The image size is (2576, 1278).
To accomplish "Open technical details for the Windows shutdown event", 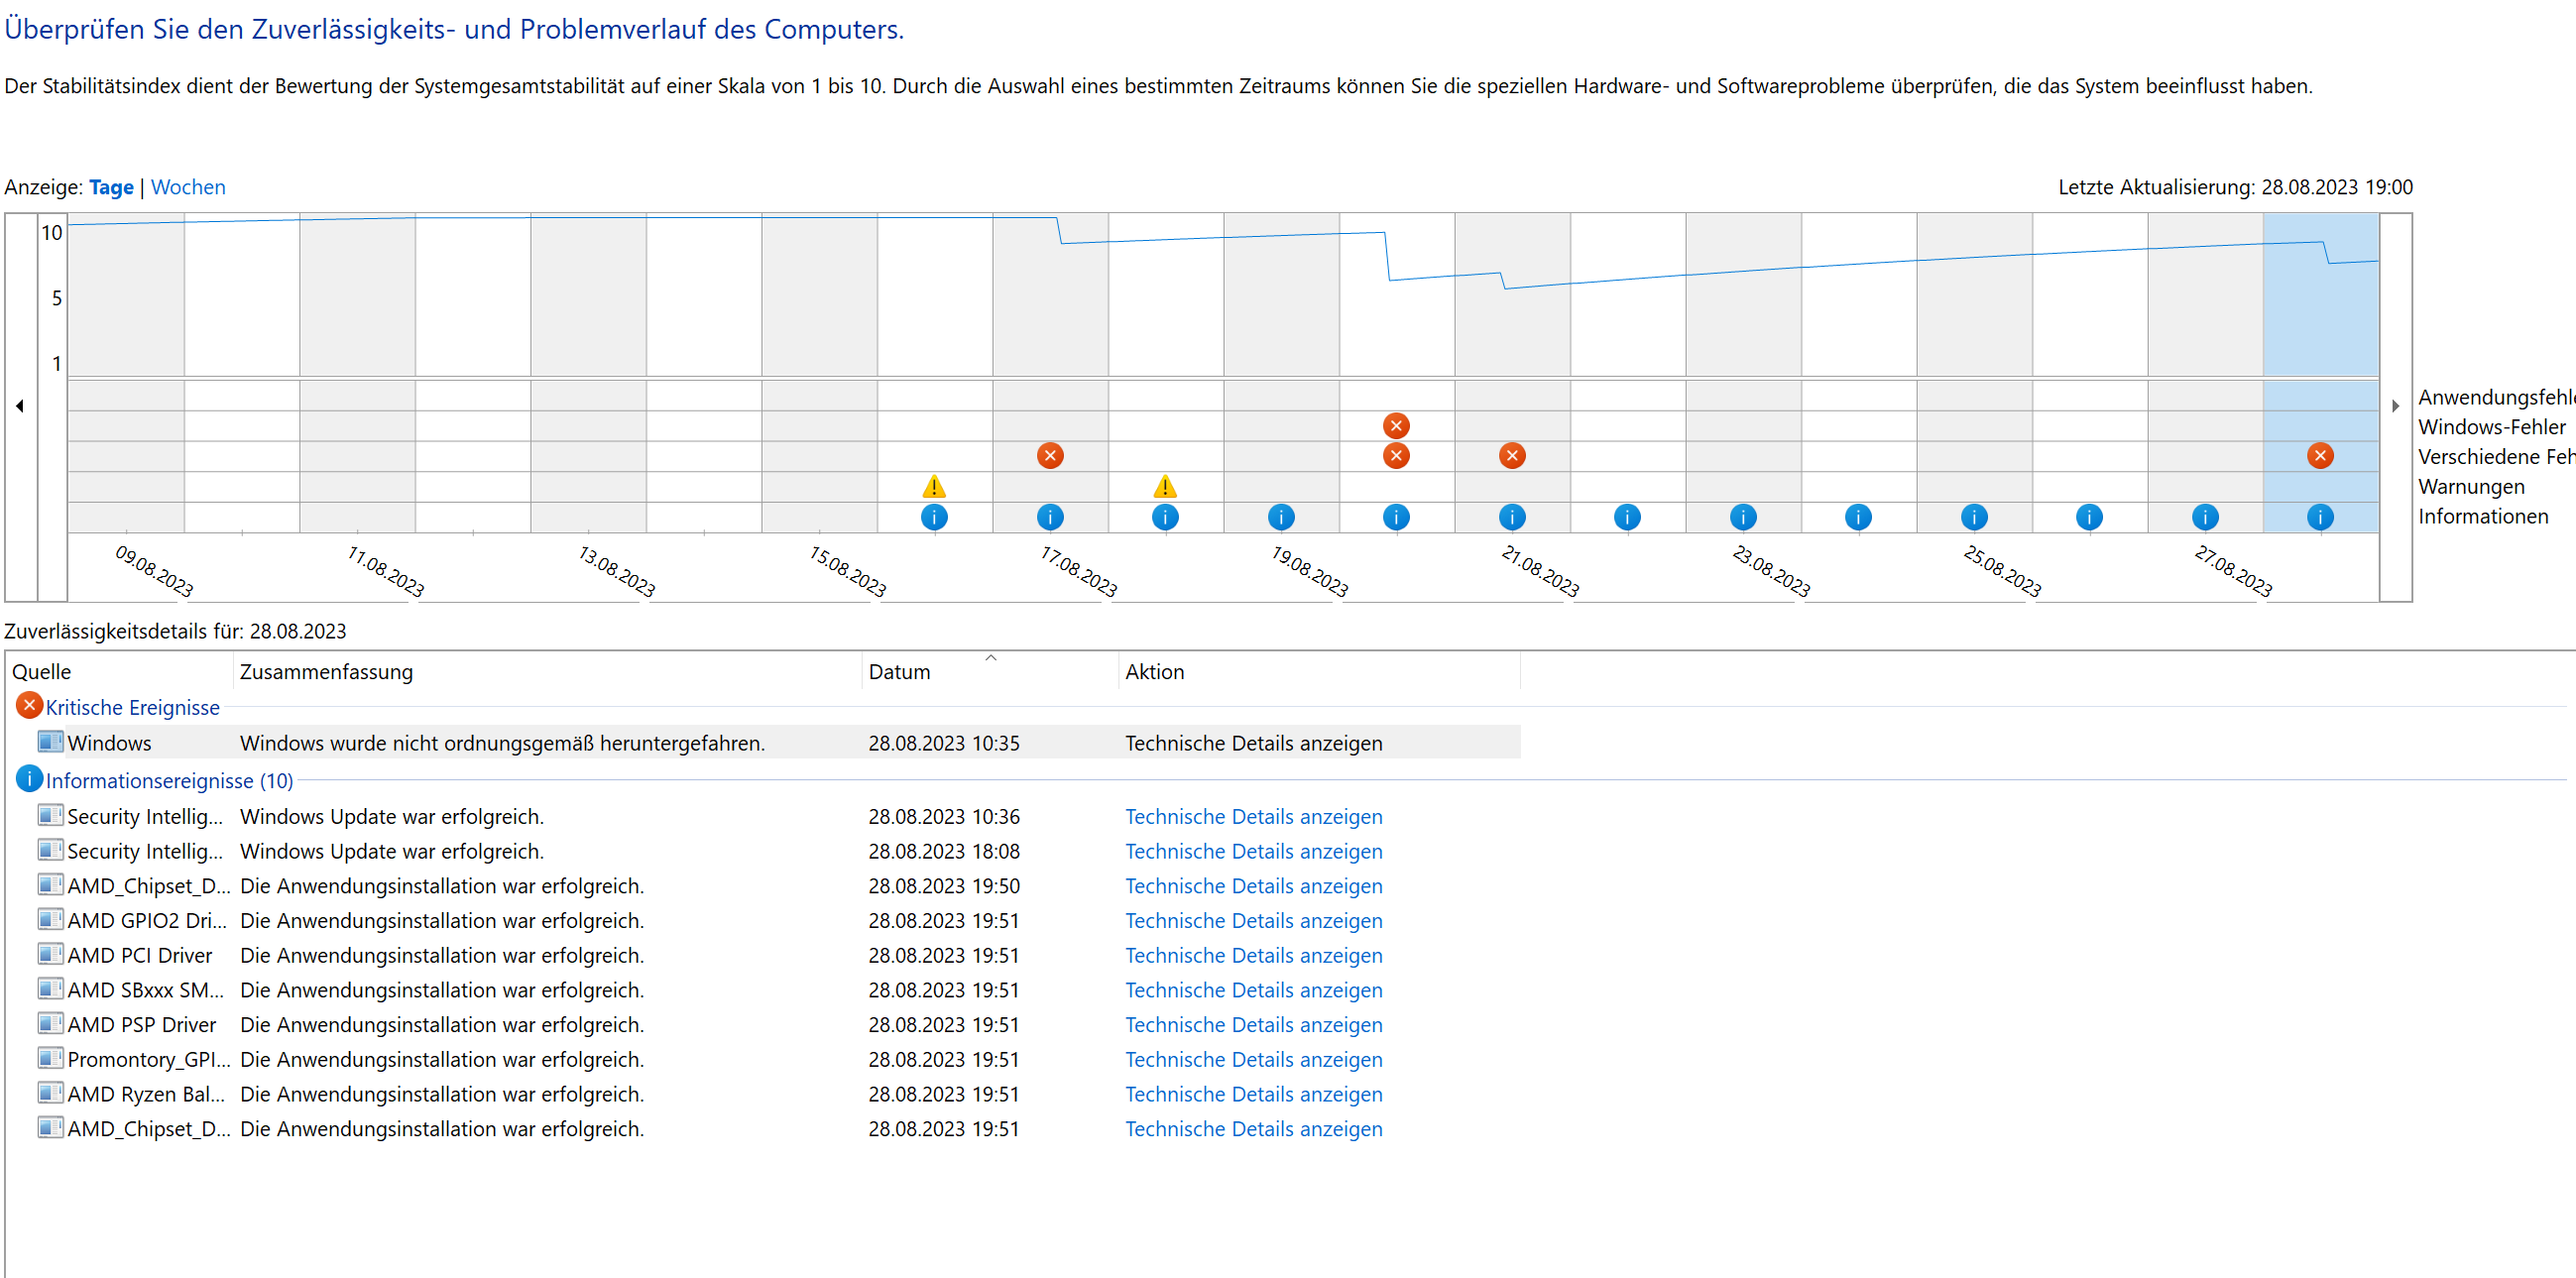I will 1252,743.
